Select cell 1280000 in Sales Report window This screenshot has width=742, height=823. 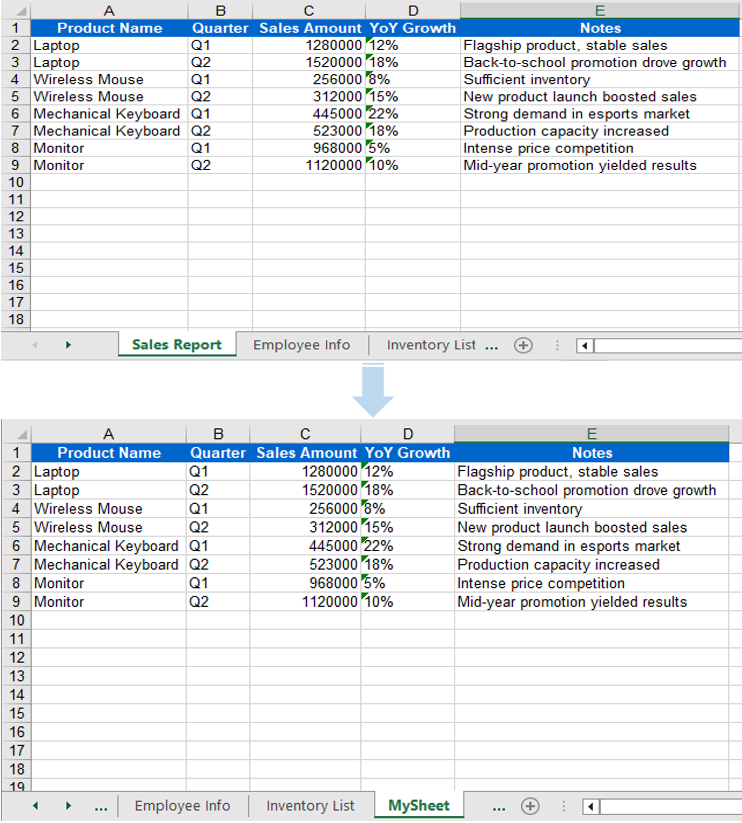coord(309,46)
